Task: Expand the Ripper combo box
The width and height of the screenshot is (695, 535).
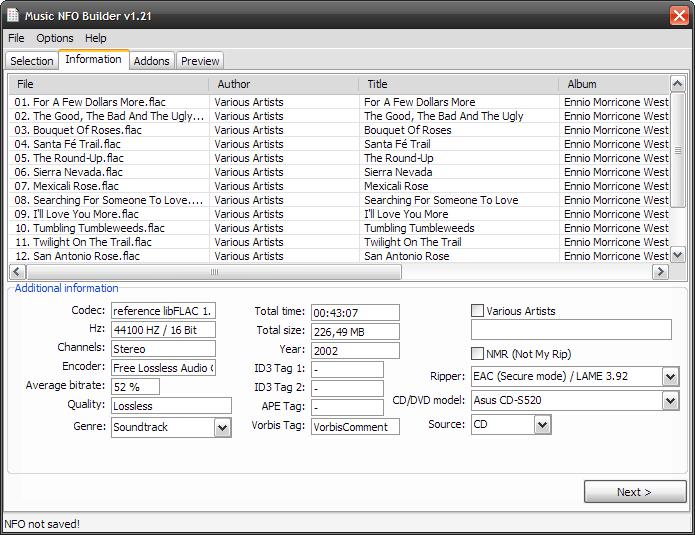Action: click(x=670, y=377)
